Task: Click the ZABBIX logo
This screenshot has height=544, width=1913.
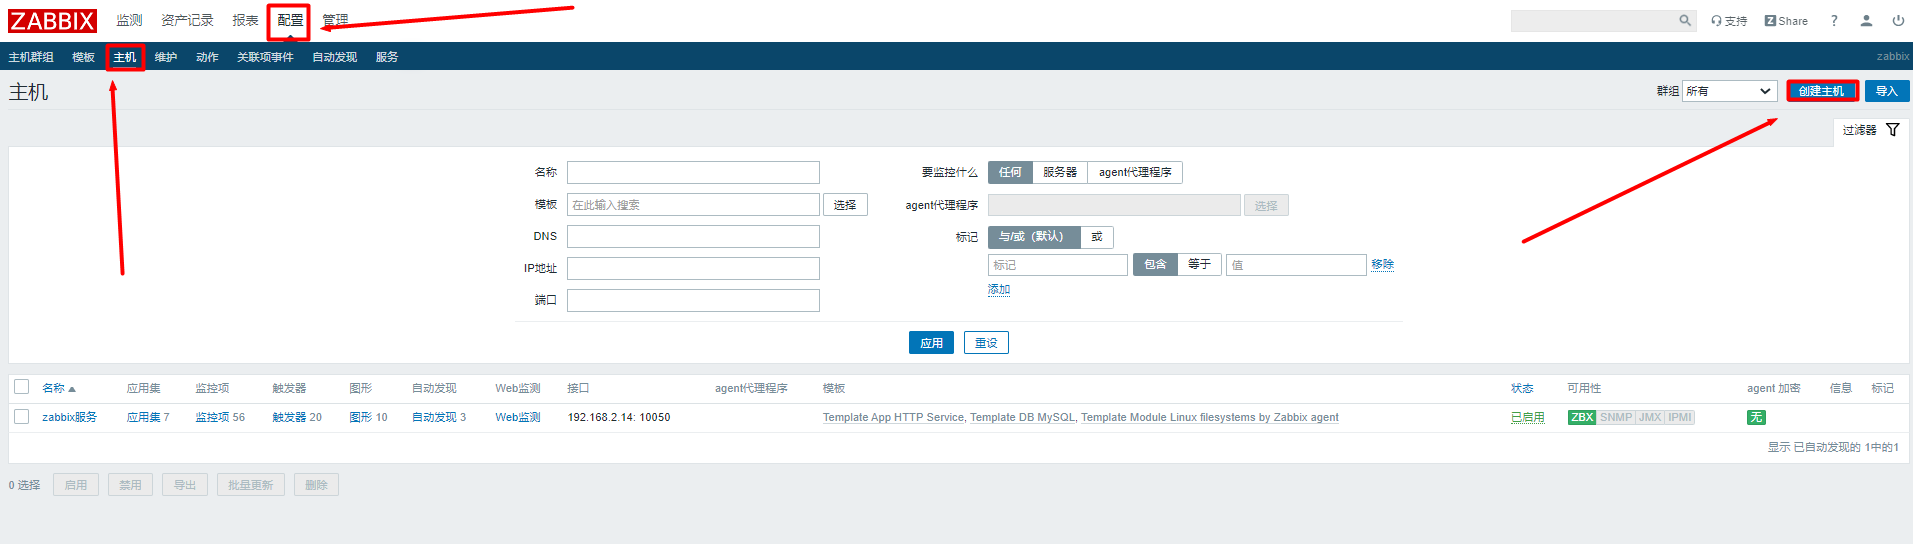Action: [x=53, y=21]
